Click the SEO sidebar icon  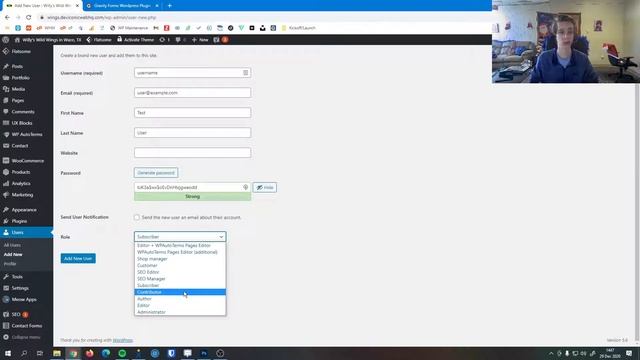click(x=6, y=314)
